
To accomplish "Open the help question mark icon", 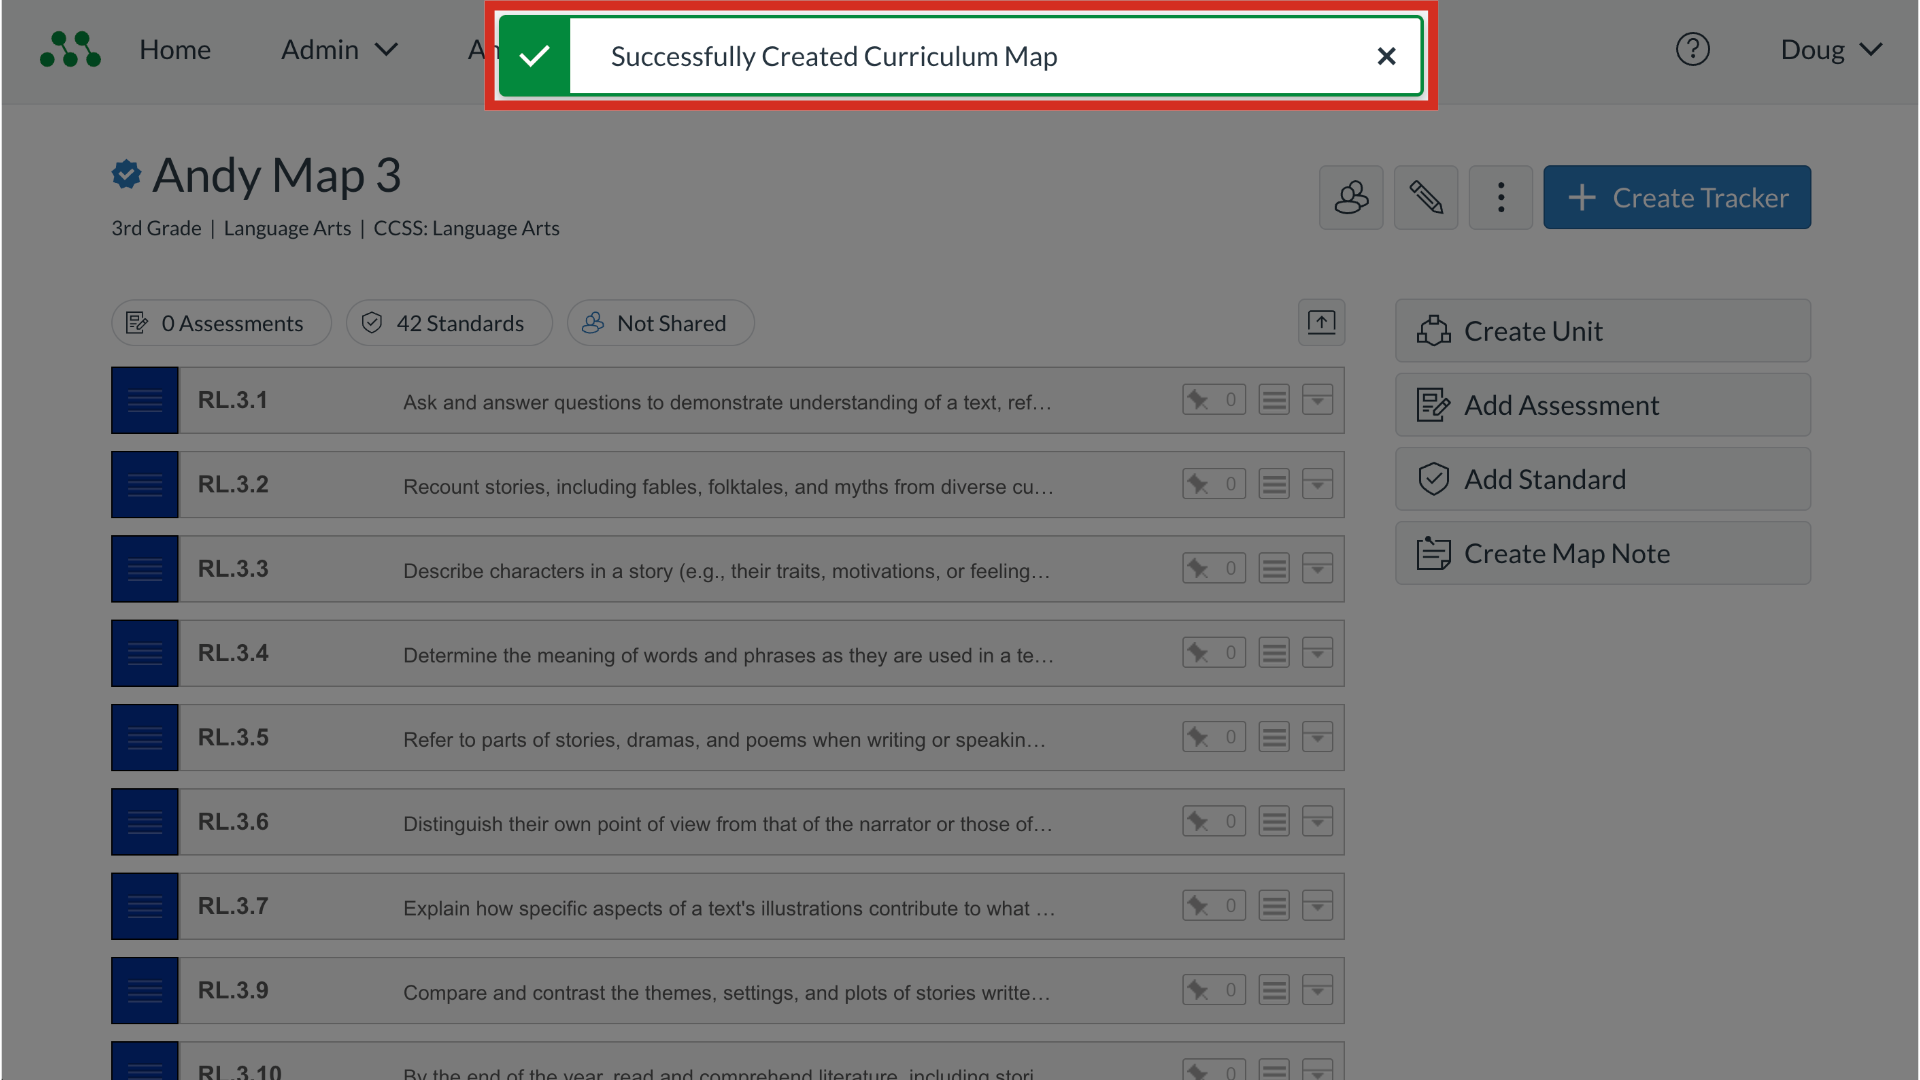I will tap(1692, 49).
